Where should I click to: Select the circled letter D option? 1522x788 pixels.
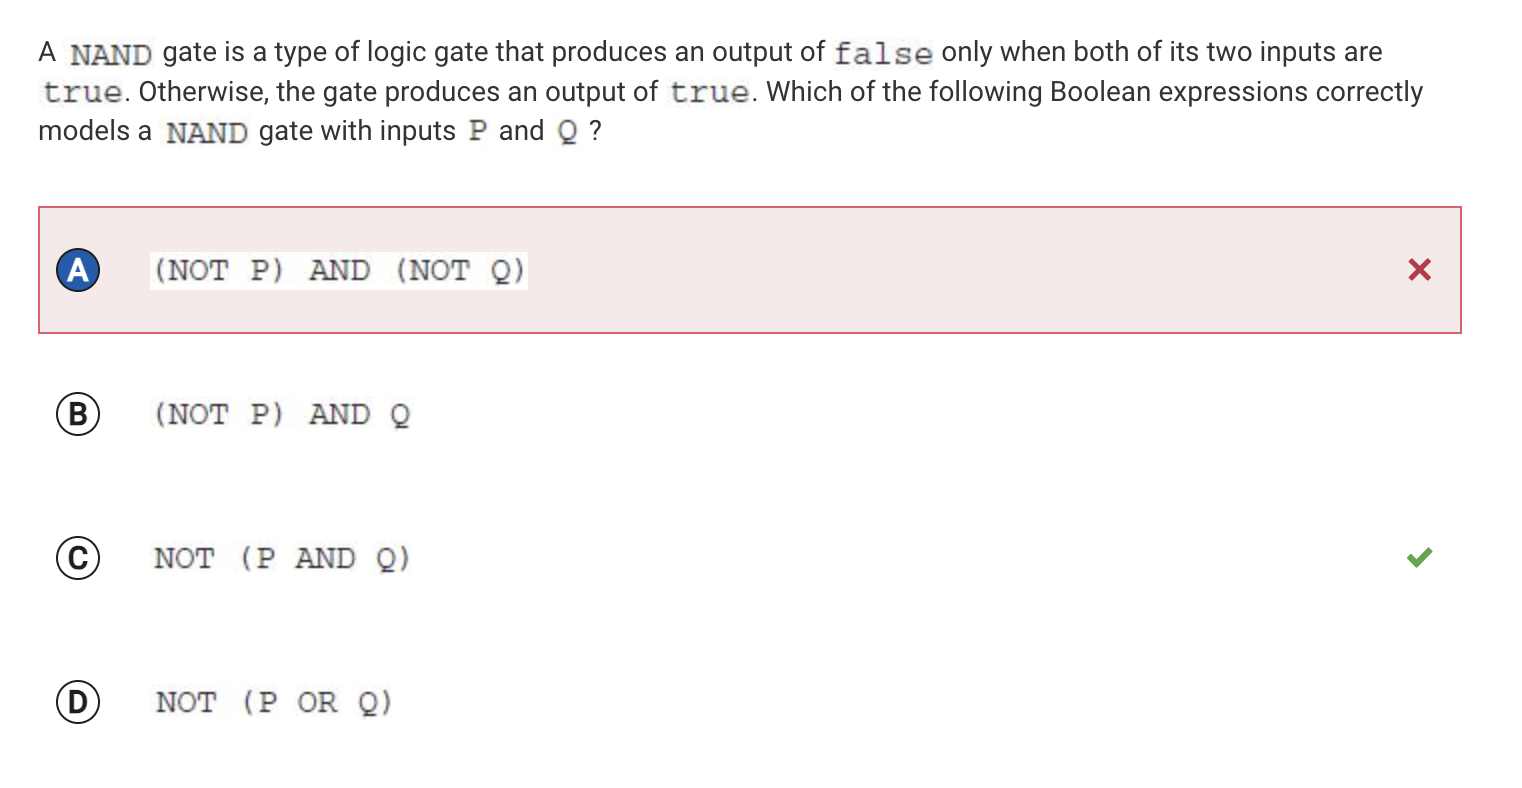78,702
